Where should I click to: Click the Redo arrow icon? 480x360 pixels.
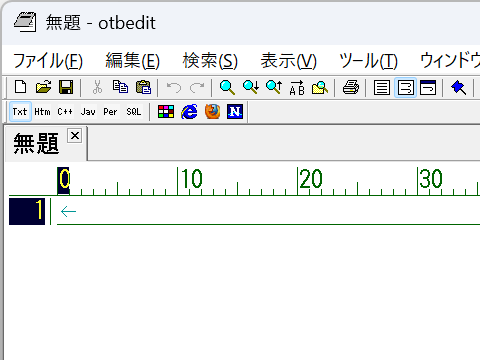[197, 87]
